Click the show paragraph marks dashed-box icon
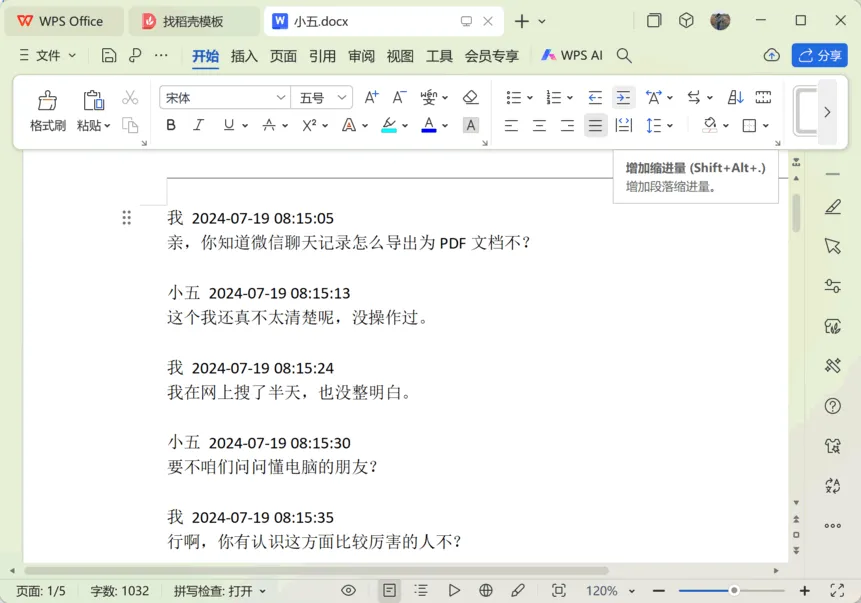 (763, 98)
